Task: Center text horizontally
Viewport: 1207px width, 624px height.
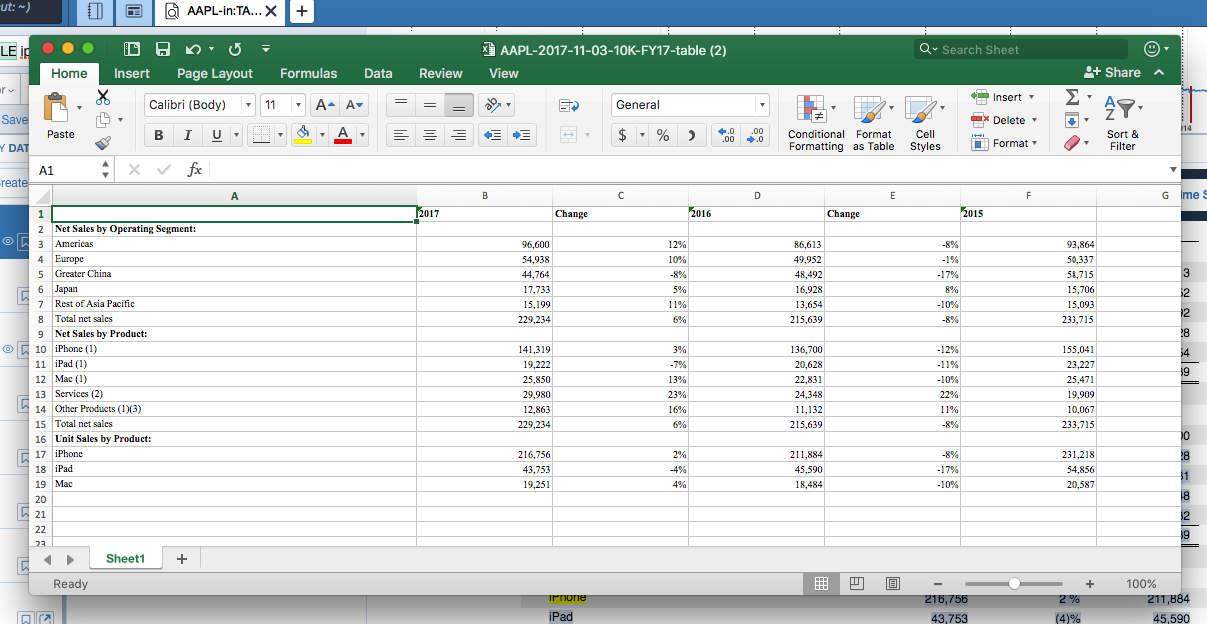Action: point(429,135)
